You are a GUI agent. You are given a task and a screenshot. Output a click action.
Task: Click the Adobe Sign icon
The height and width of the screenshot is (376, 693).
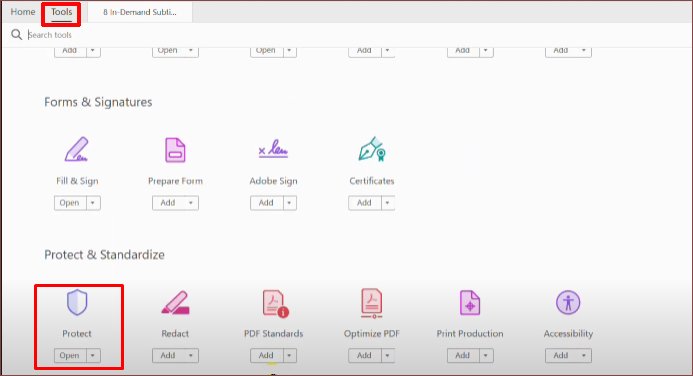(x=273, y=149)
